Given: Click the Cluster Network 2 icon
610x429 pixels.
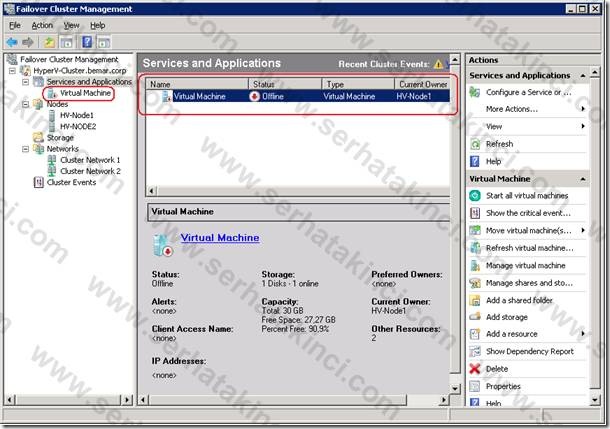Looking at the screenshot, I should 52,171.
